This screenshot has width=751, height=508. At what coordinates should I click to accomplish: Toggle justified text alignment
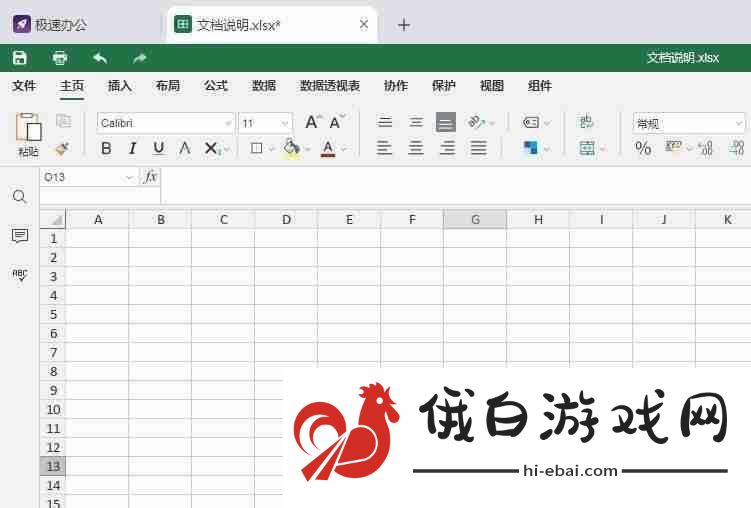click(x=478, y=148)
